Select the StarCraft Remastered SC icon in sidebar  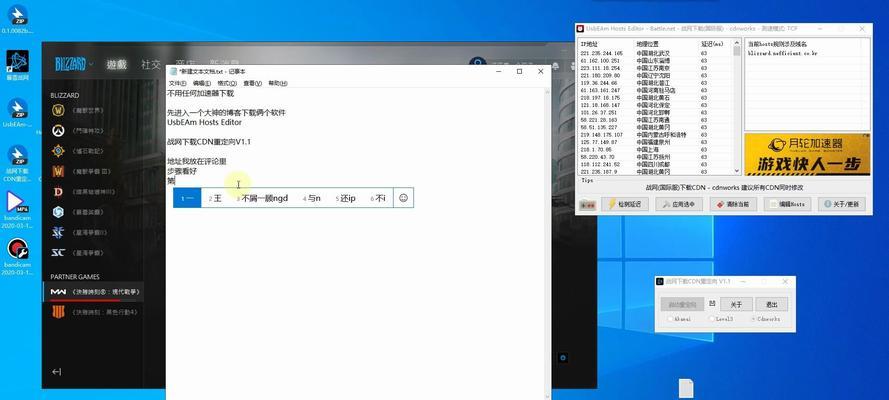[58, 253]
